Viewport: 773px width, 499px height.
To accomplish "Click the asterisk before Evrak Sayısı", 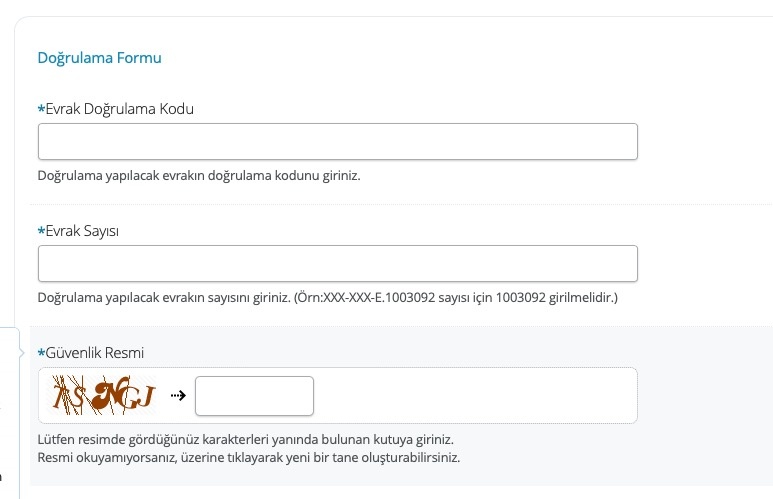I will (41, 231).
